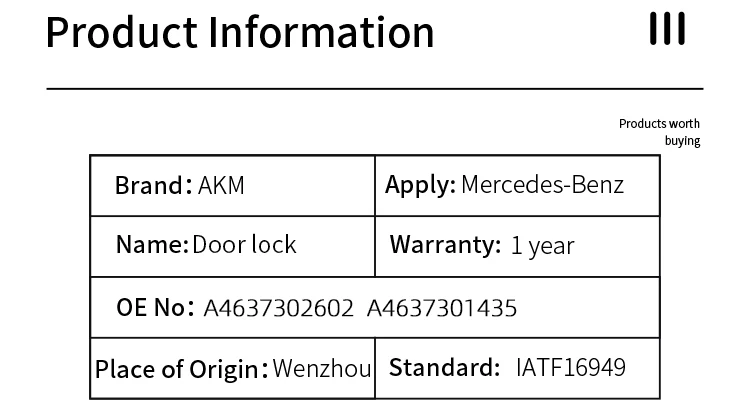The image size is (750, 420).
Task: Select the Apply label
Action: coord(420,185)
